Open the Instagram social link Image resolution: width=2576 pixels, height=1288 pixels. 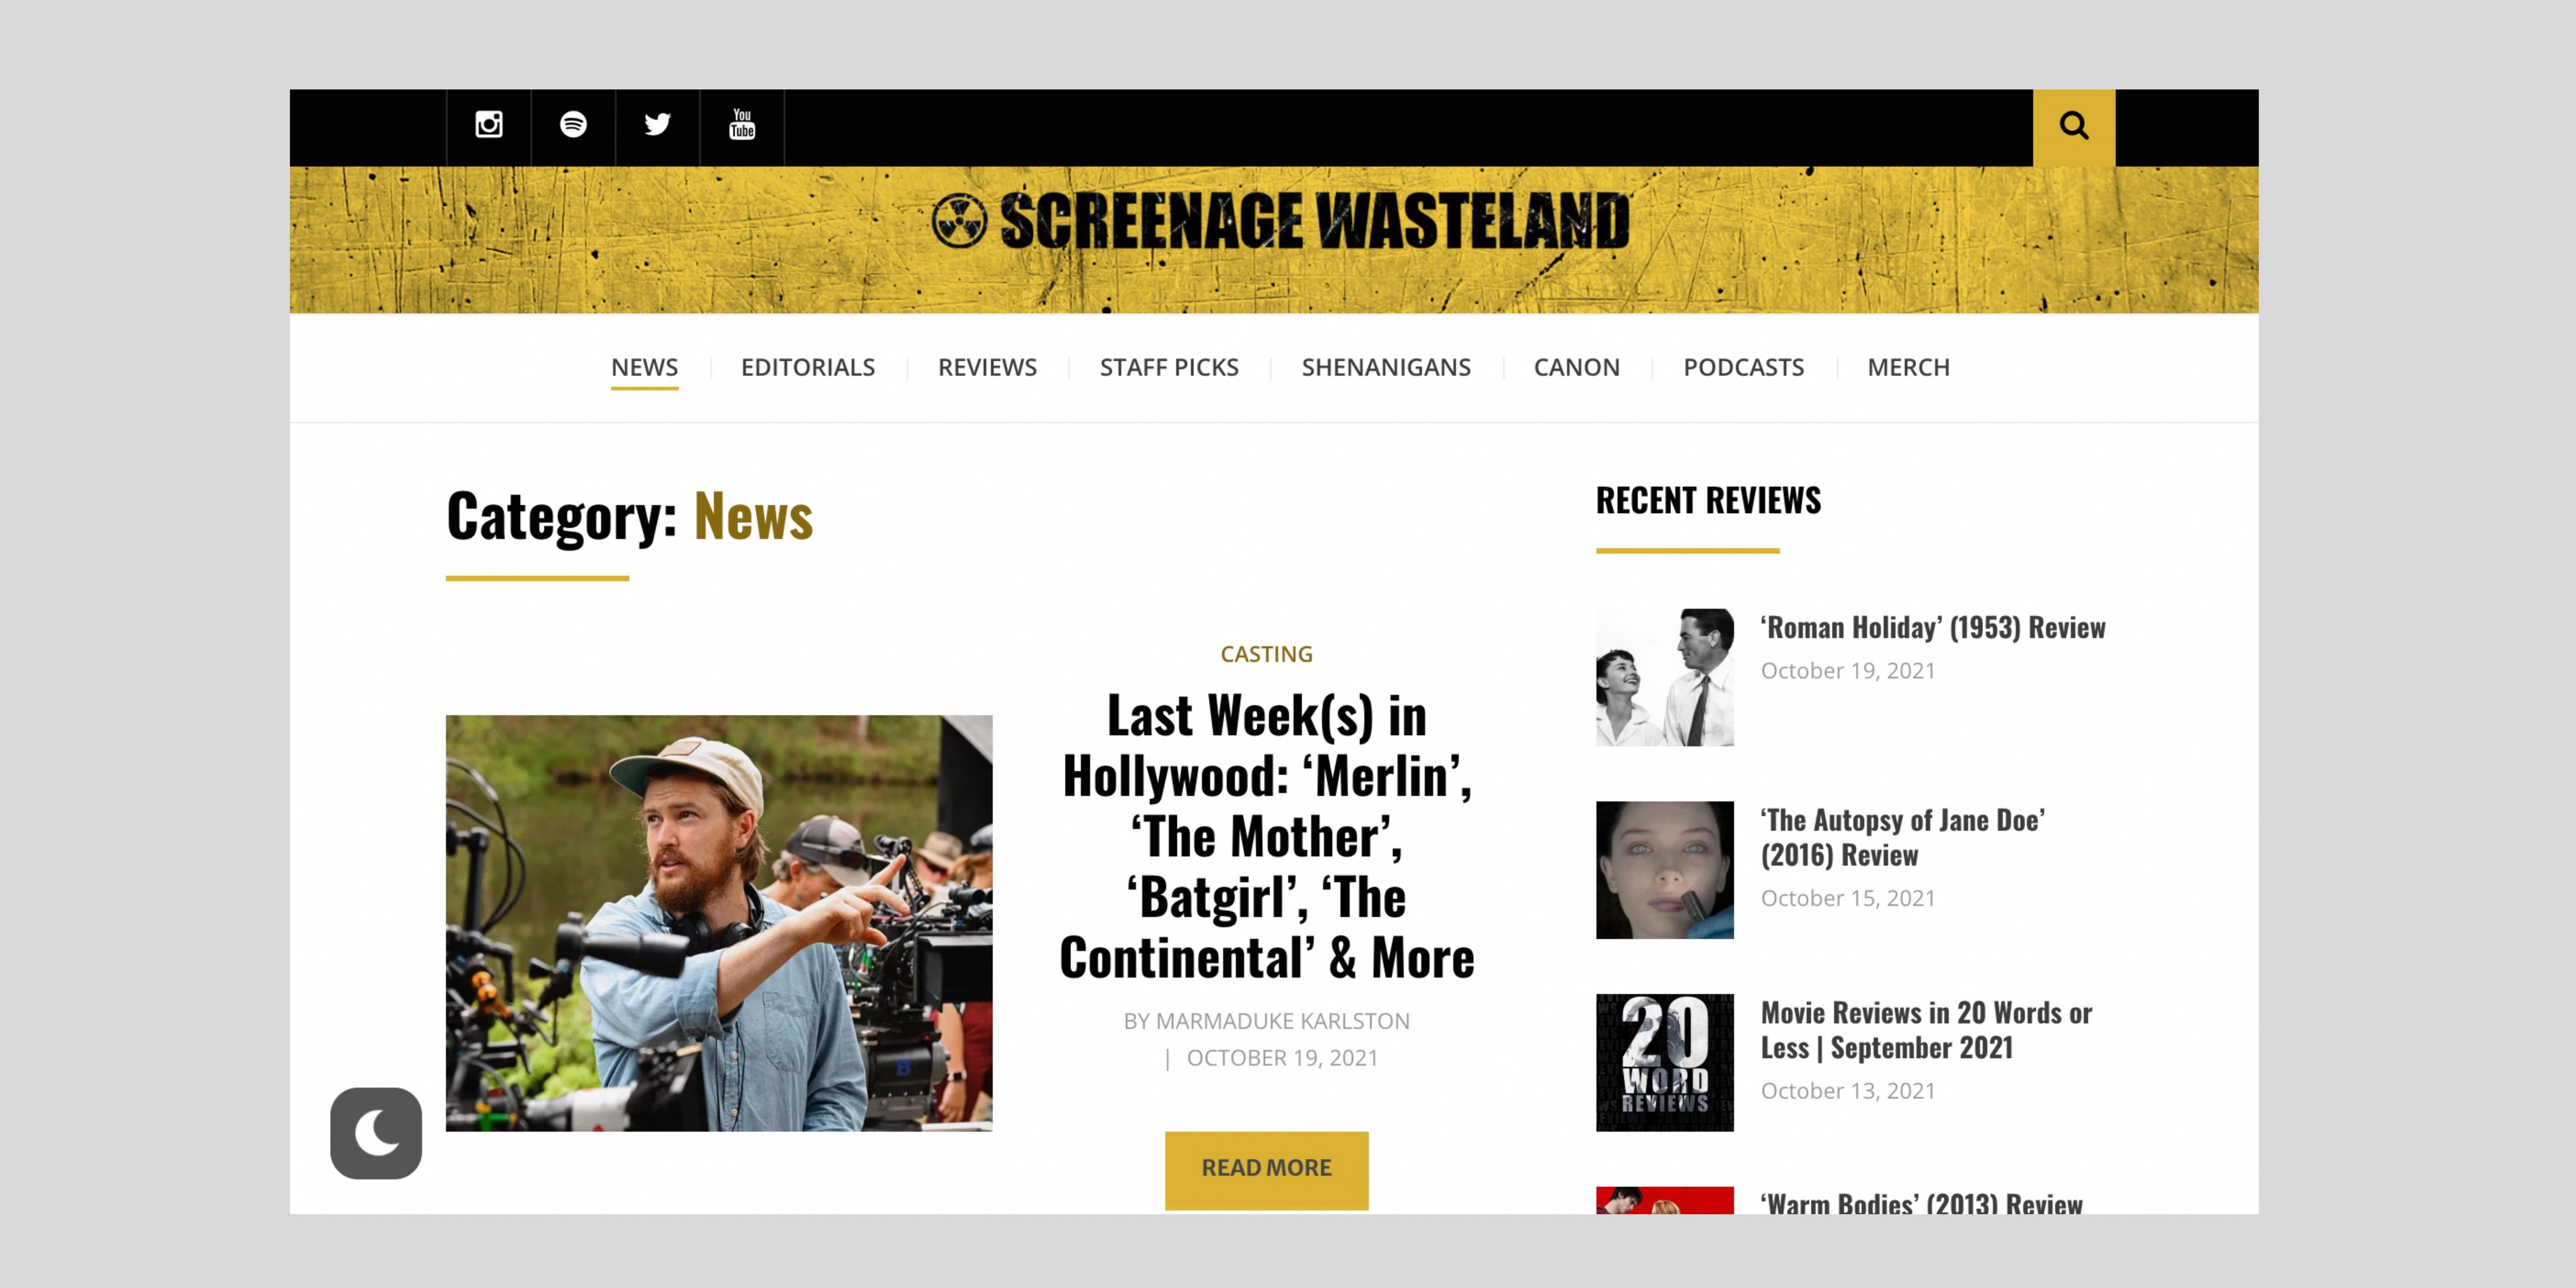pos(488,125)
